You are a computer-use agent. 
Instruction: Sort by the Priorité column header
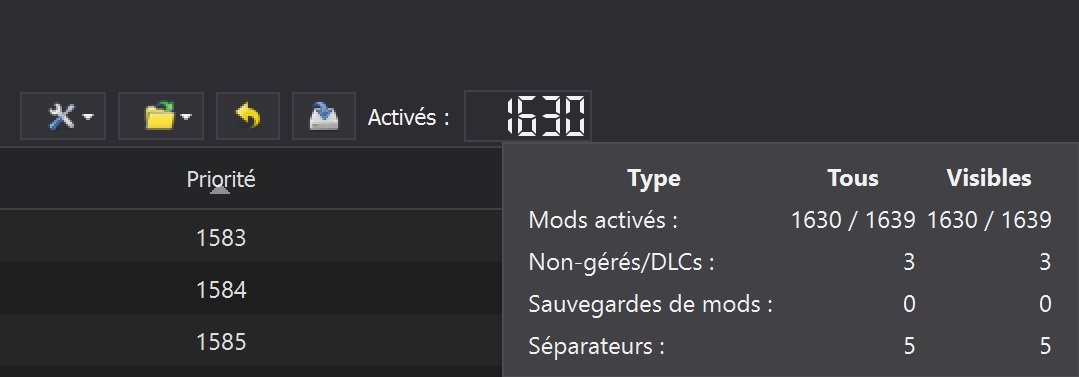(221, 179)
